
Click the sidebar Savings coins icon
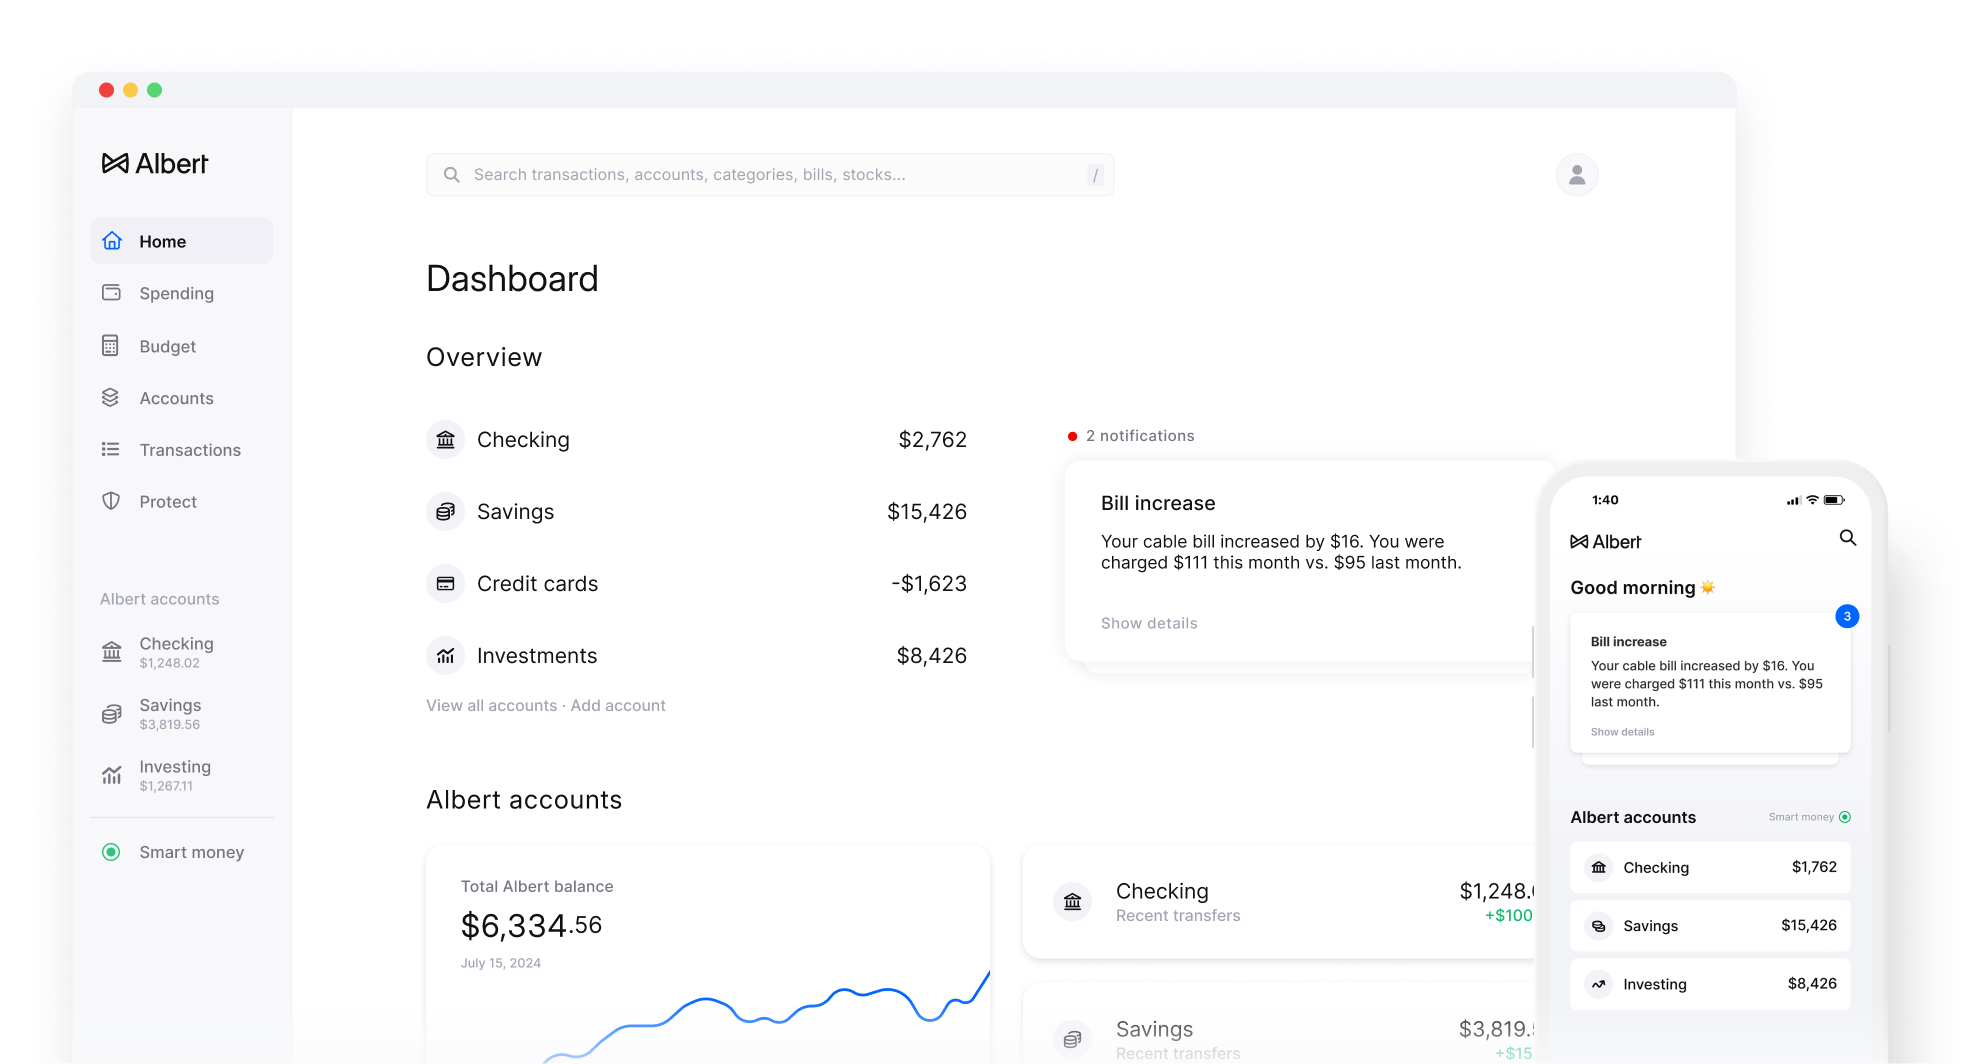112,714
